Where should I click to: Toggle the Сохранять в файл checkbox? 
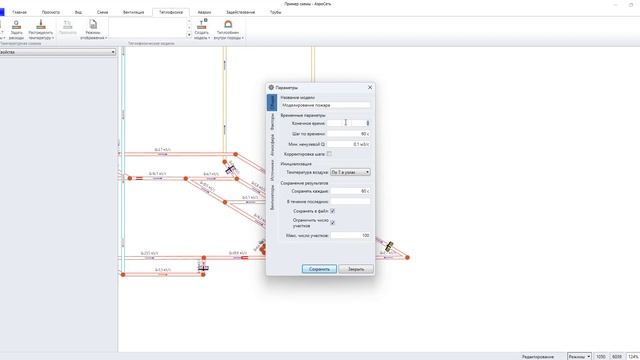point(332,211)
